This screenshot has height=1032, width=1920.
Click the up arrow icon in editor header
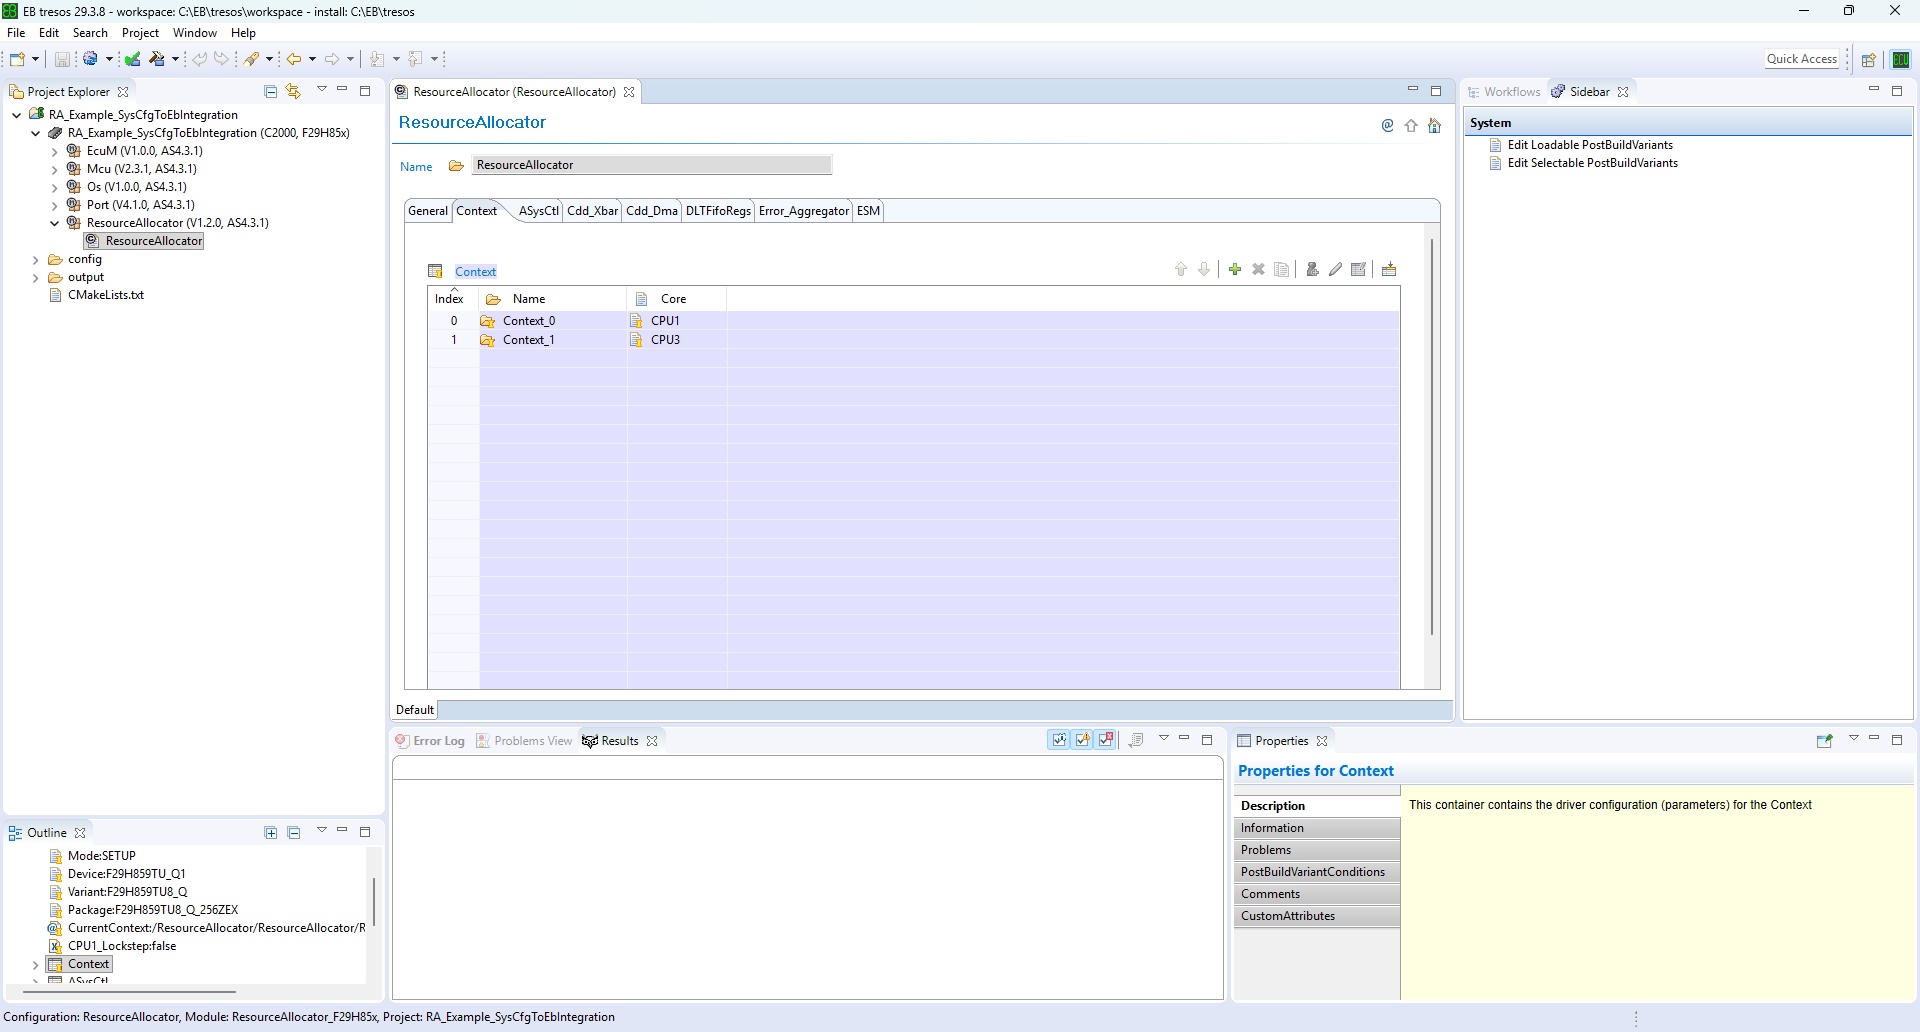coord(1411,126)
